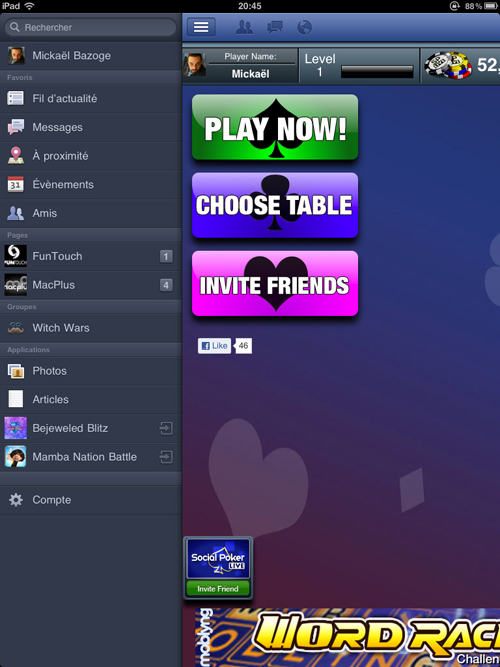Tap the PLAY NOW! button
Viewport: 500px width, 667px height.
(x=275, y=127)
